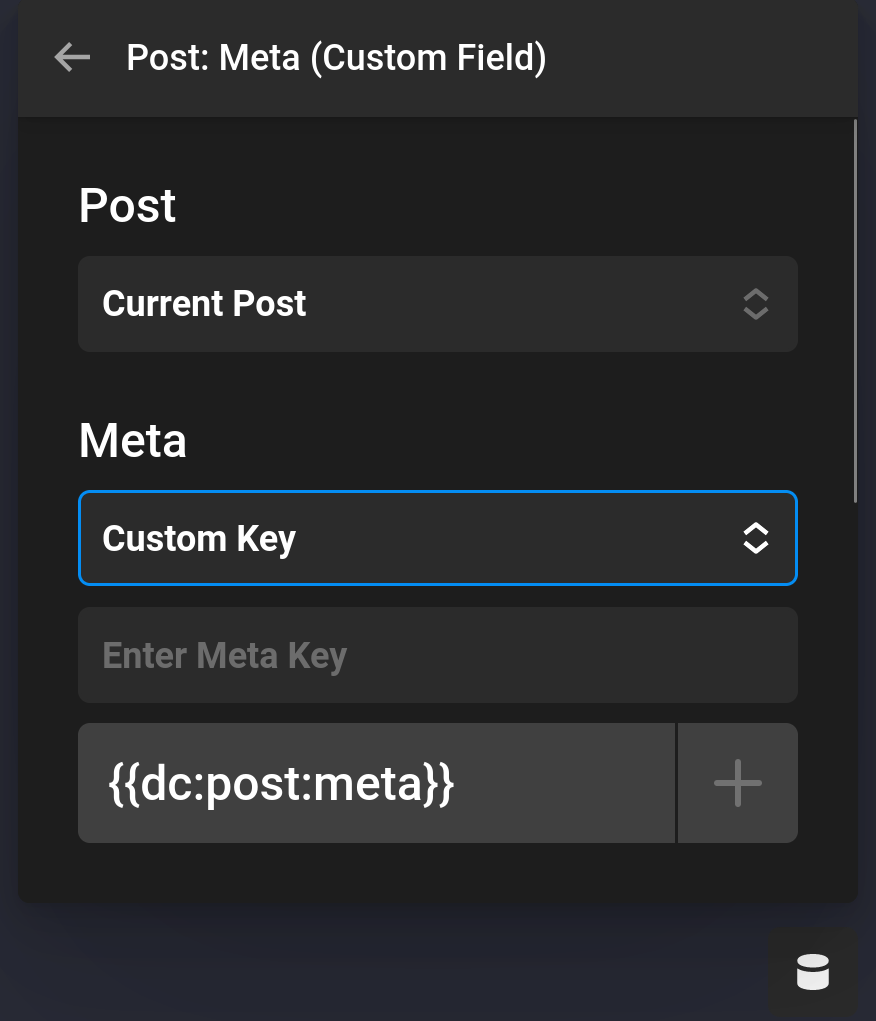The width and height of the screenshot is (876, 1021).
Task: Select the {{dc:post:meta}} token text field
Action: pyautogui.click(x=377, y=783)
